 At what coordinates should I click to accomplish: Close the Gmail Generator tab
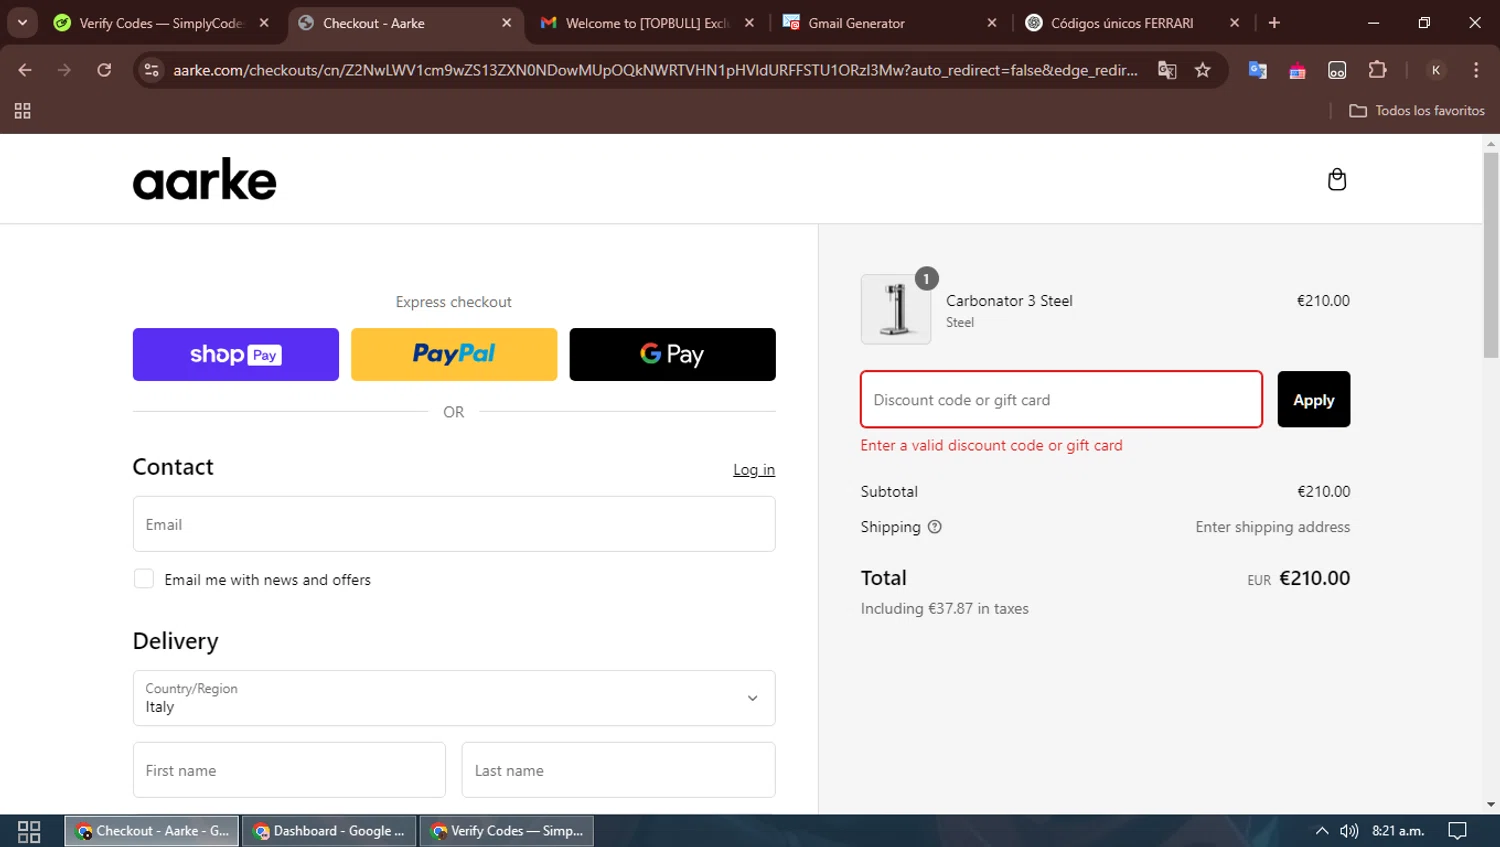992,23
